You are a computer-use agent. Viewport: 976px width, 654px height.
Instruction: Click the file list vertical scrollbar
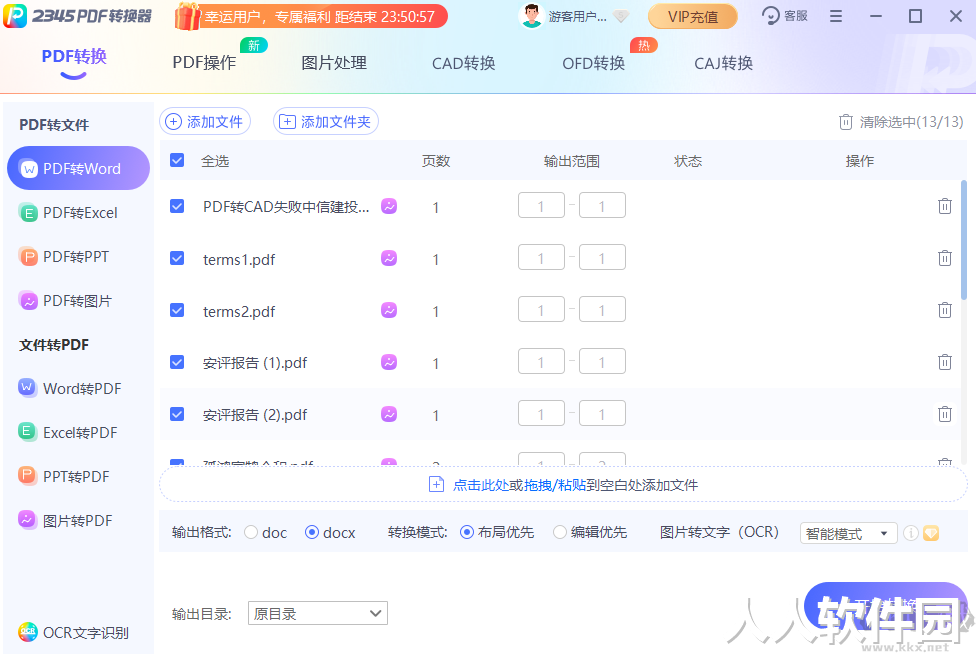[x=964, y=240]
